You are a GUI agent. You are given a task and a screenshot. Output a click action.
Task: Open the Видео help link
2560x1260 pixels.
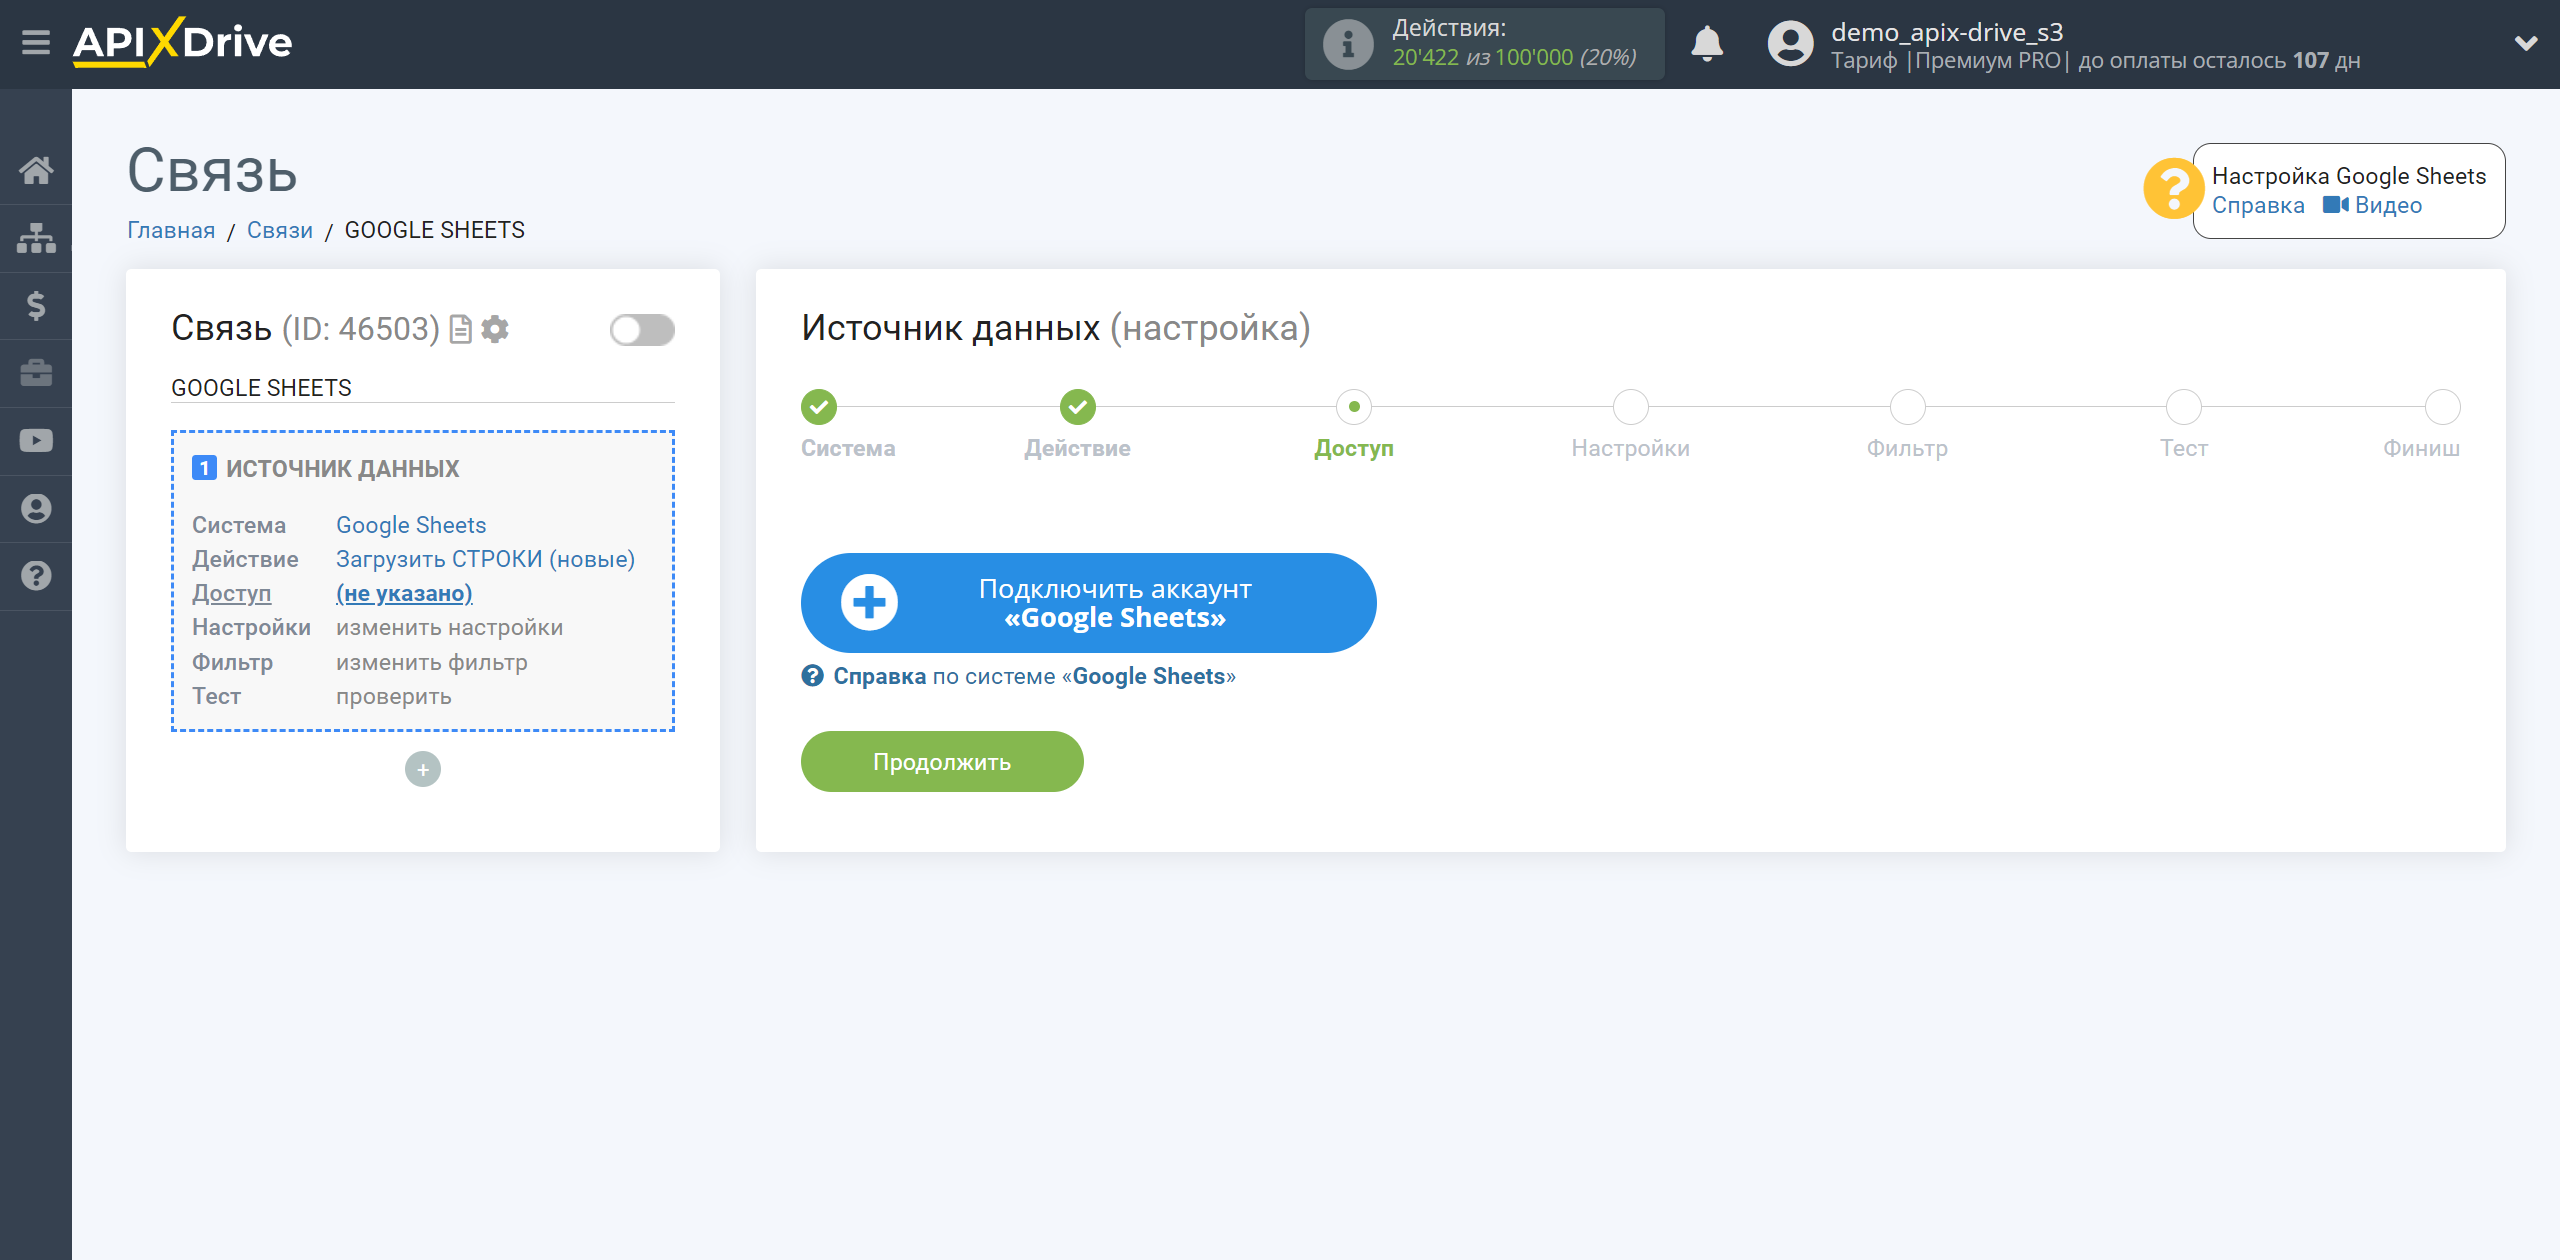tap(2372, 205)
